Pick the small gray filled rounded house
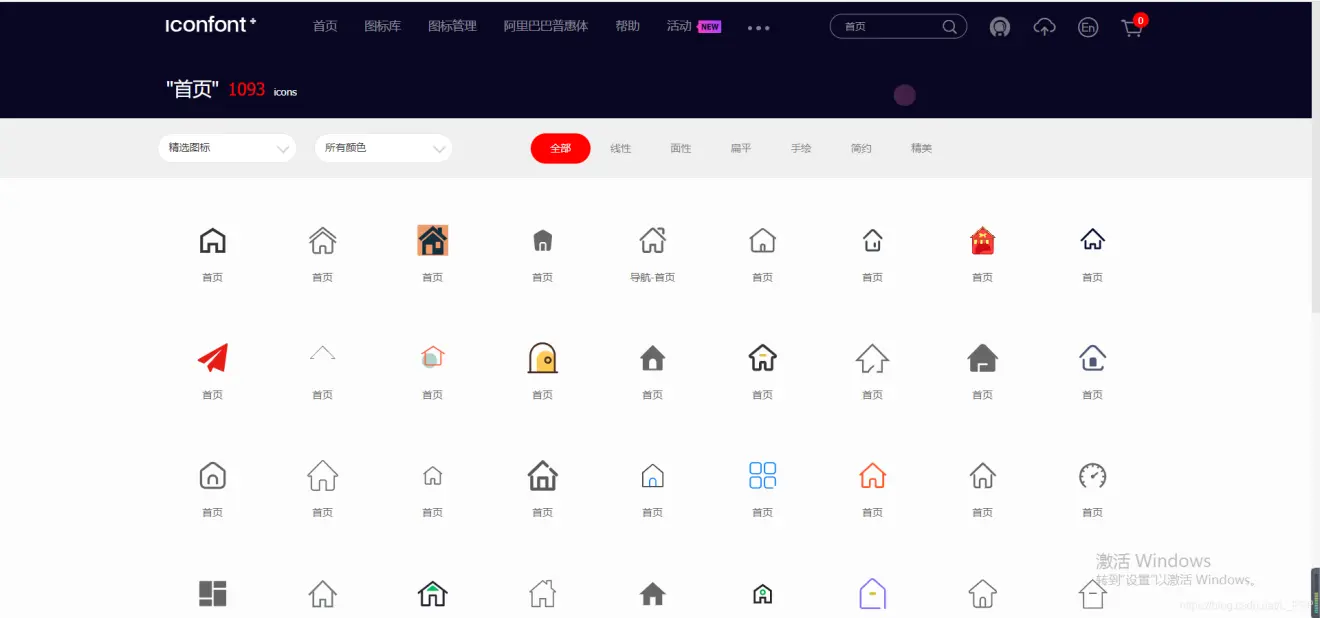Screen dimensions: 1320x618 point(542,240)
